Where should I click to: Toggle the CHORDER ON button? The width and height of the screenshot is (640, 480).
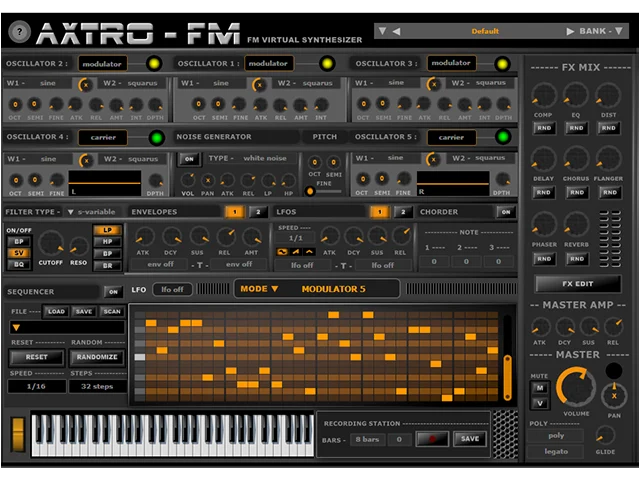click(506, 212)
